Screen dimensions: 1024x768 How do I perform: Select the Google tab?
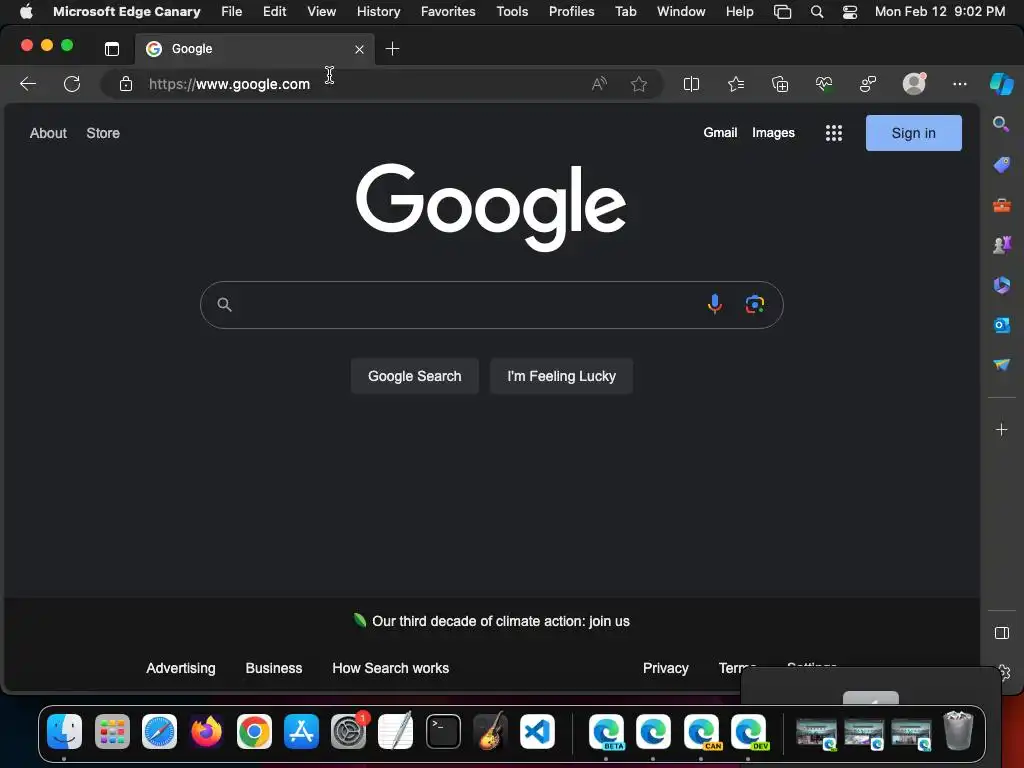255,49
